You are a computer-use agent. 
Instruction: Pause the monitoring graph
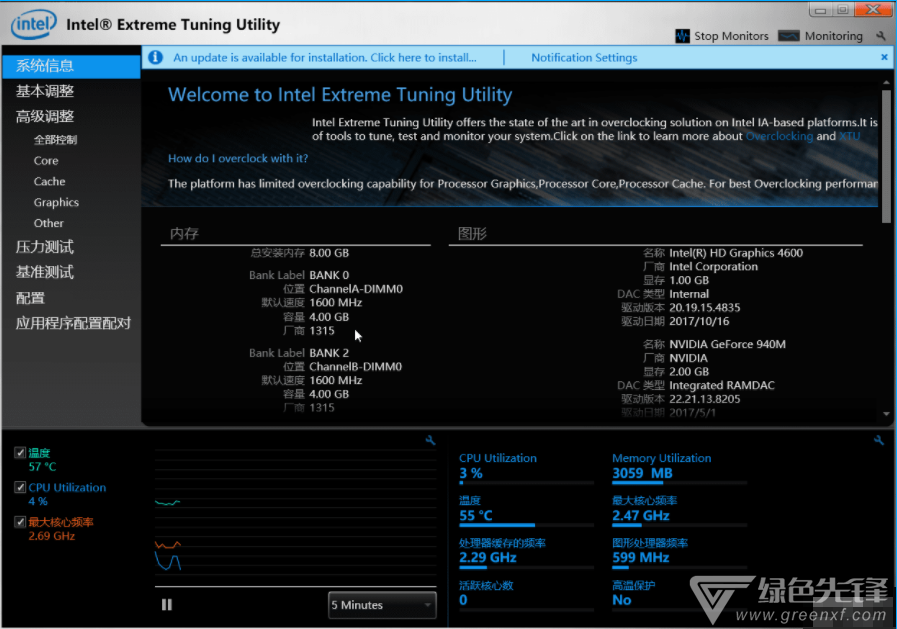167,604
